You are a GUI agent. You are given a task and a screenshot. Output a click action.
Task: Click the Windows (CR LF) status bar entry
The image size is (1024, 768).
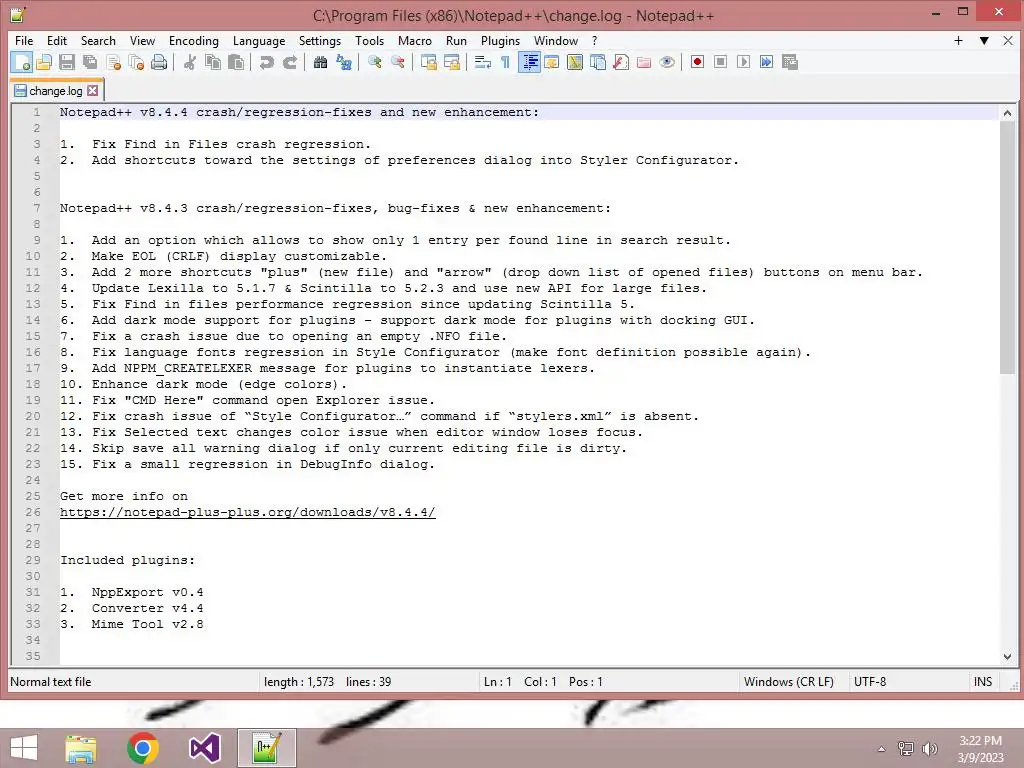(789, 682)
